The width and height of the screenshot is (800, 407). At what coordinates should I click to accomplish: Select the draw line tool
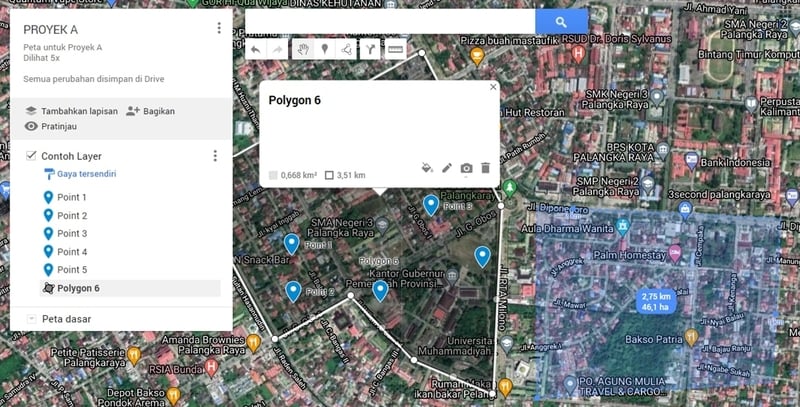(346, 49)
